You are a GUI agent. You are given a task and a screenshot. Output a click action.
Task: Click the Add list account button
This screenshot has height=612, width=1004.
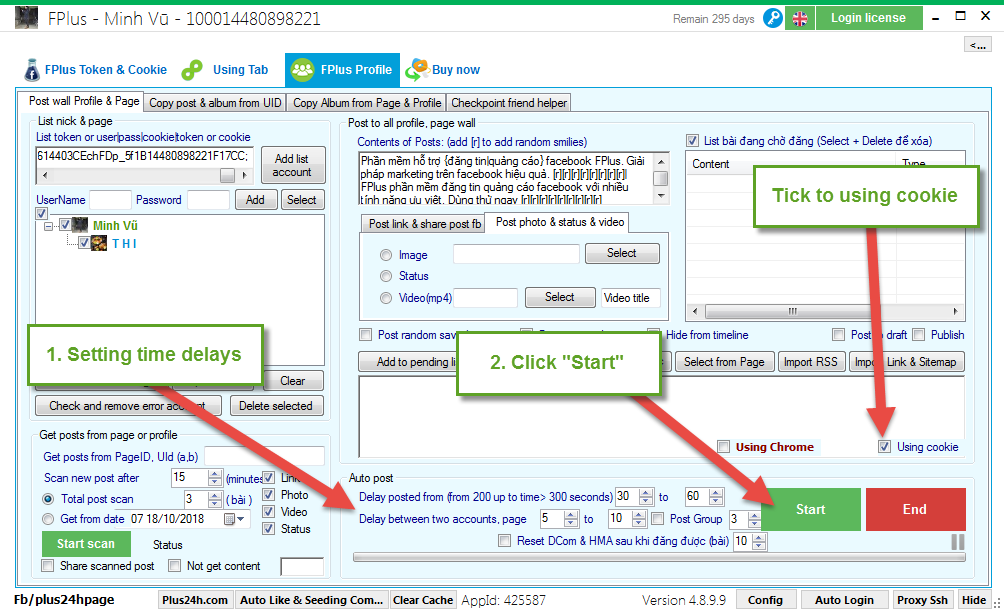[293, 165]
